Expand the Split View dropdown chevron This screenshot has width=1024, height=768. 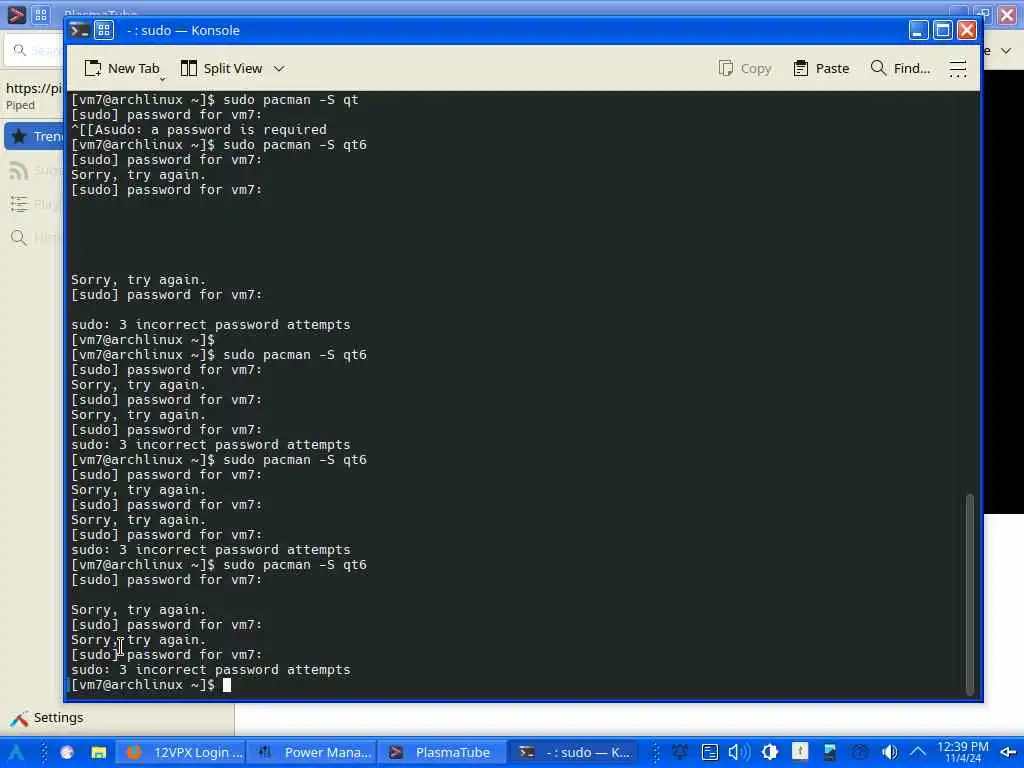click(x=279, y=69)
